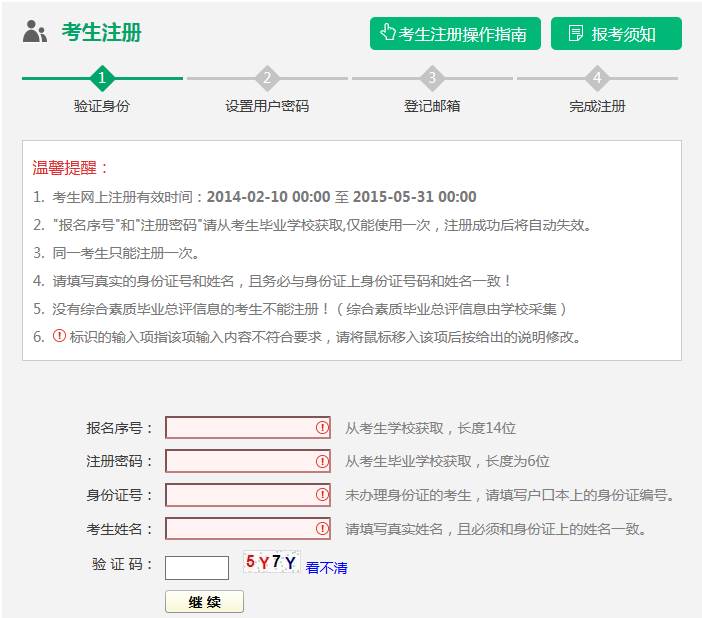Open the 考生注册操作指南 guide button

coord(455,33)
